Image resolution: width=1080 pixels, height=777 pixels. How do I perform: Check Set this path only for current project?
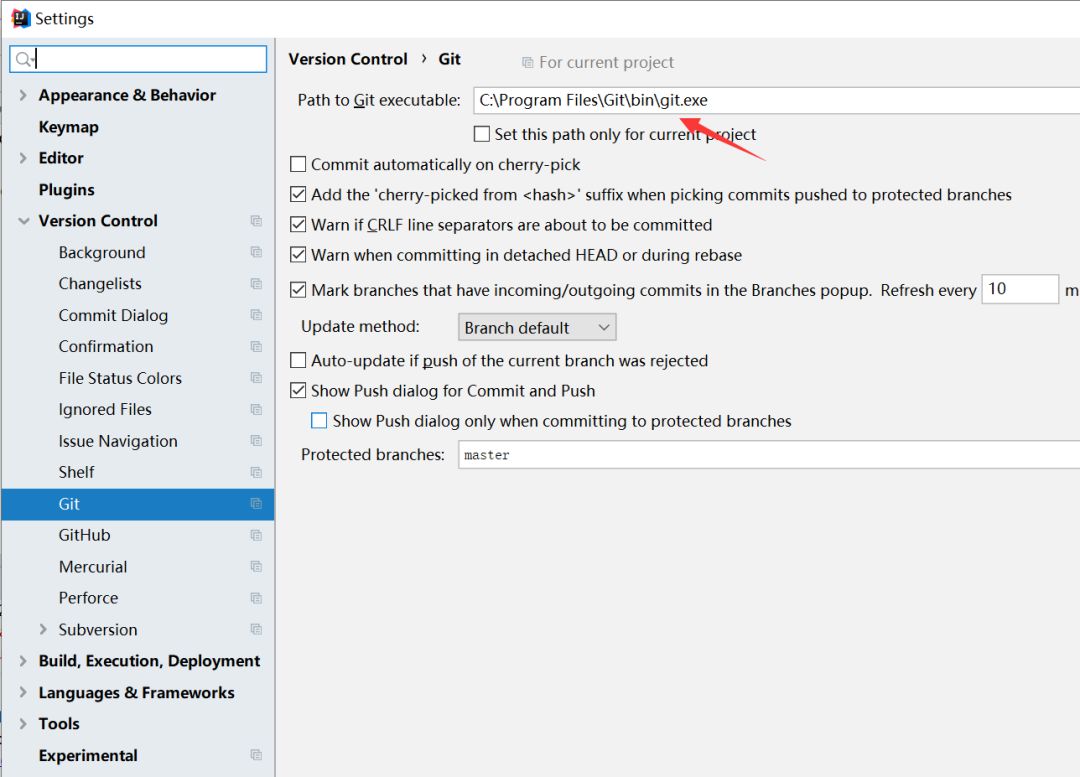tap(482, 134)
